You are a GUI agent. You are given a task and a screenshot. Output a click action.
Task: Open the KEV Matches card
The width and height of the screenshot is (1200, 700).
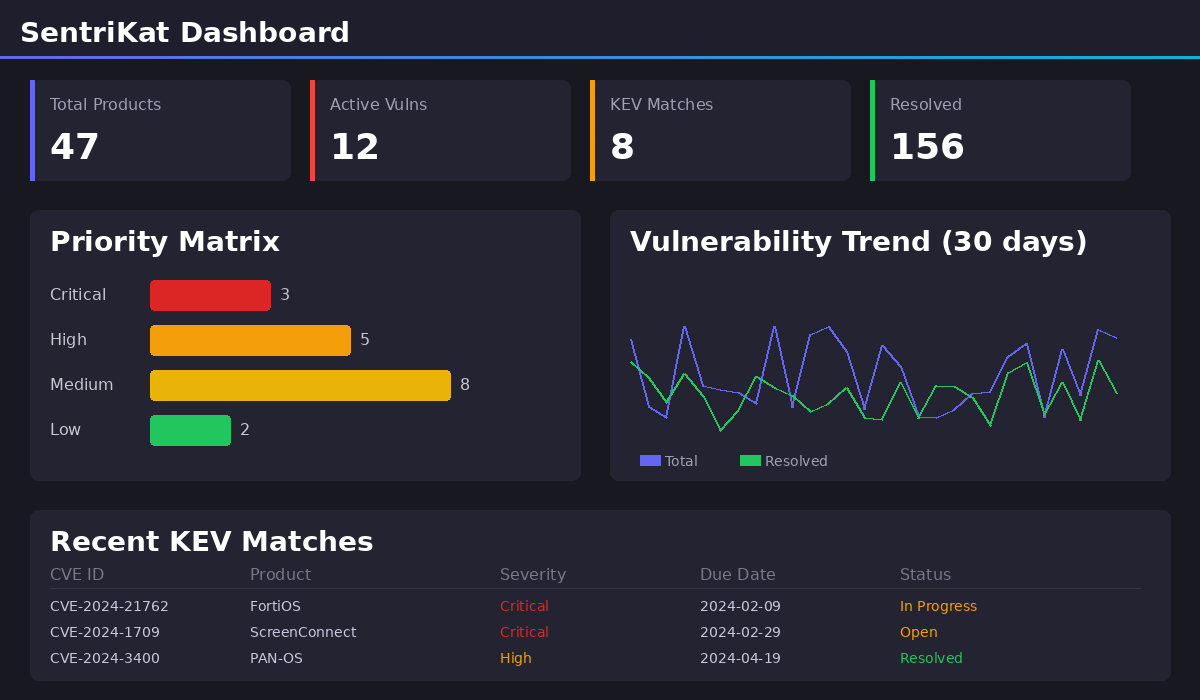click(720, 131)
